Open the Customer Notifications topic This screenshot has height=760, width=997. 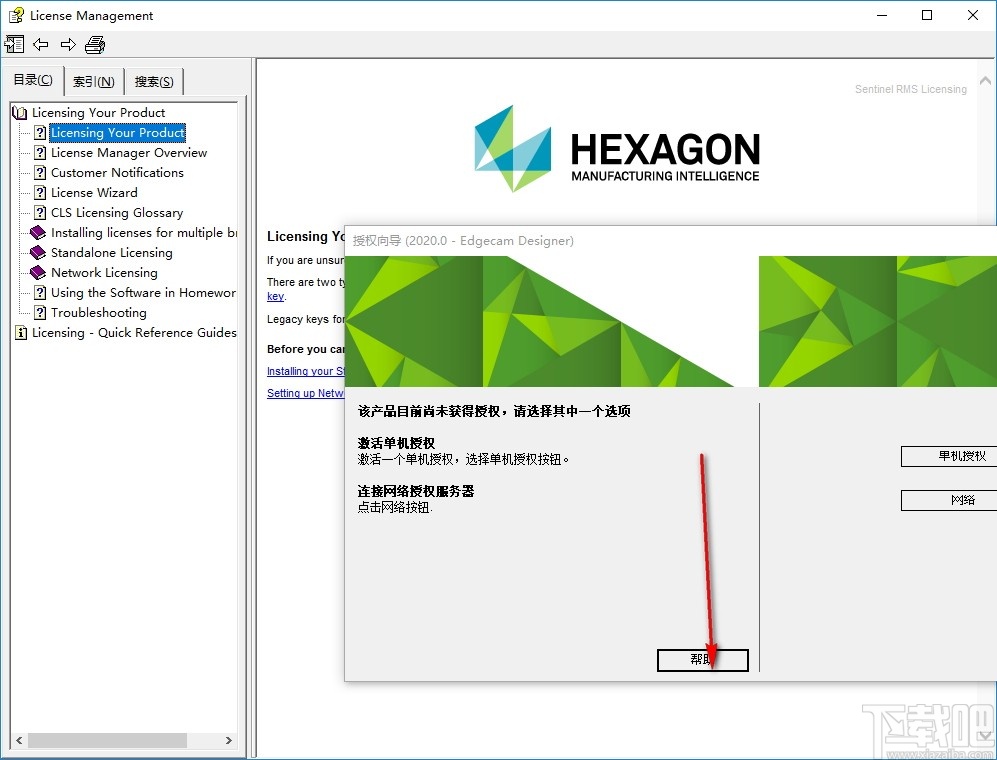tap(115, 172)
